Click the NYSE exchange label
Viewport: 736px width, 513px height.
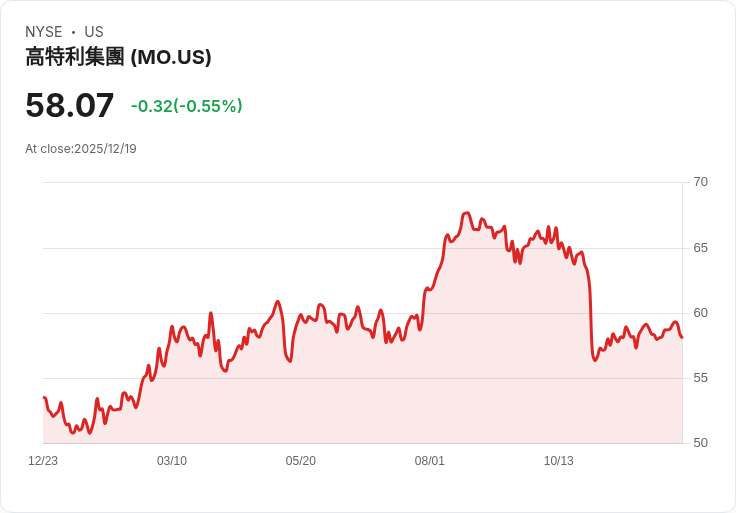[43, 32]
